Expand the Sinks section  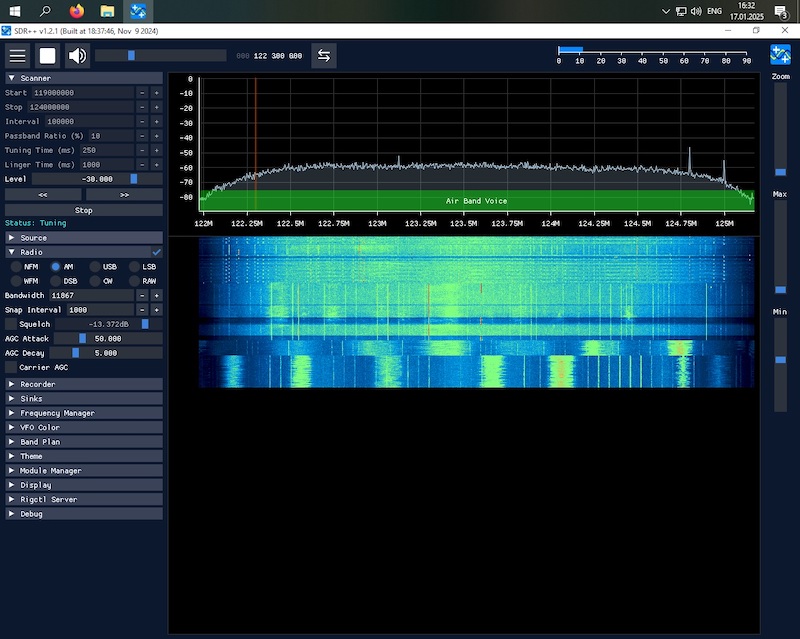pyautogui.click(x=84, y=399)
